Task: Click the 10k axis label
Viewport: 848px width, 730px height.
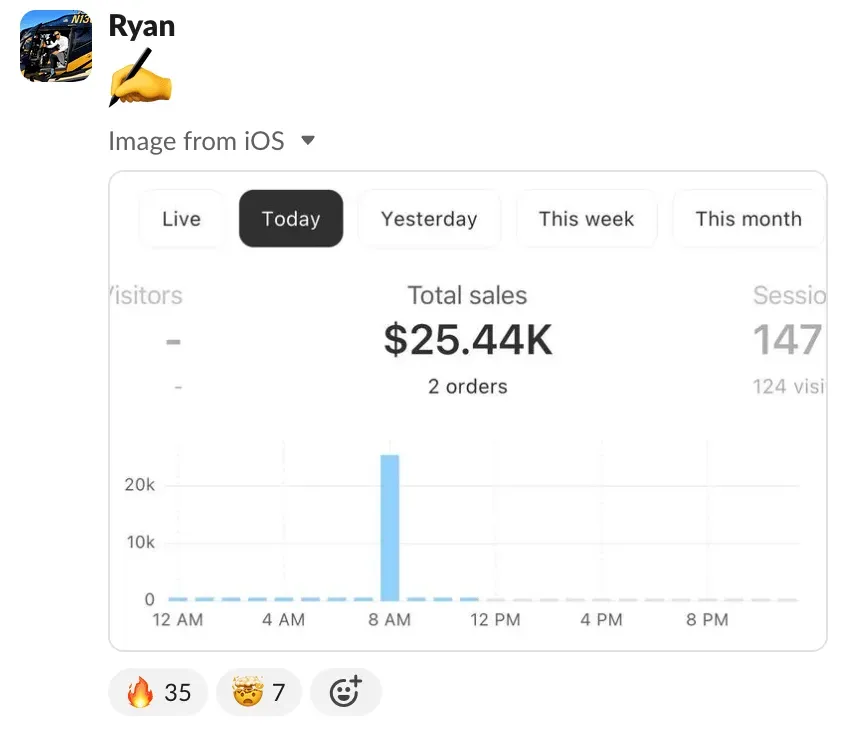Action: click(141, 542)
